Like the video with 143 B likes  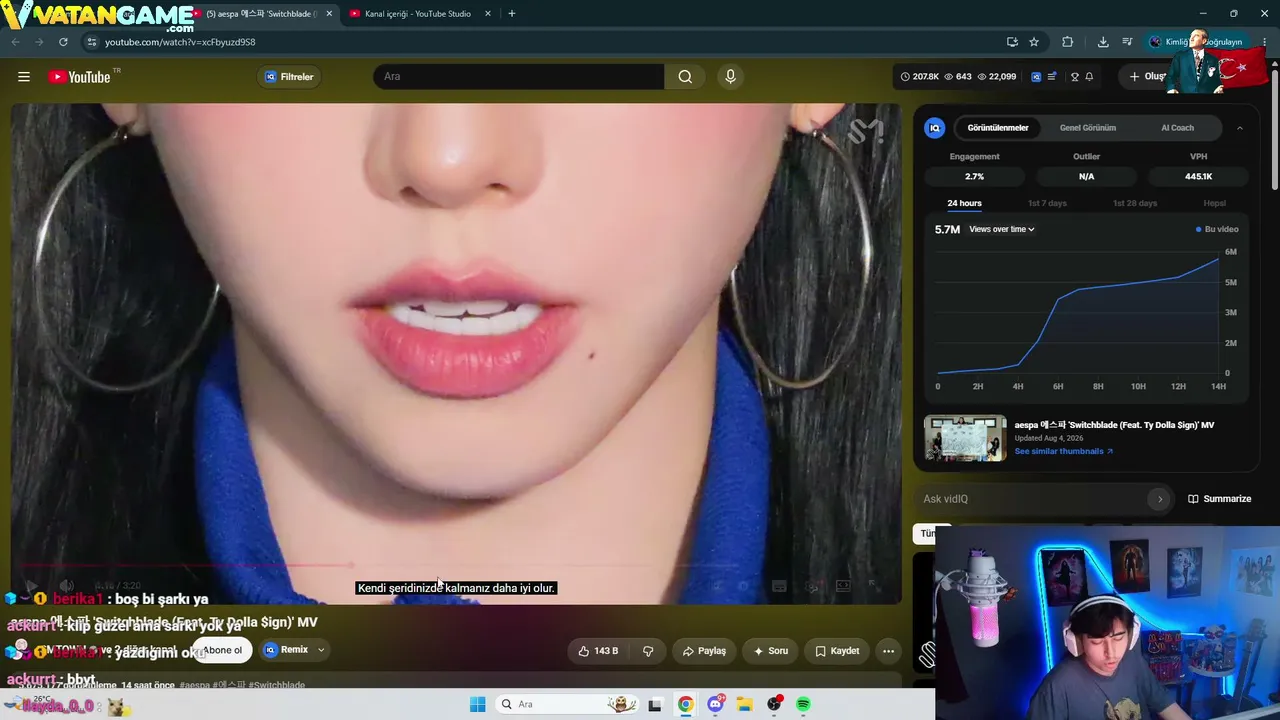point(598,651)
